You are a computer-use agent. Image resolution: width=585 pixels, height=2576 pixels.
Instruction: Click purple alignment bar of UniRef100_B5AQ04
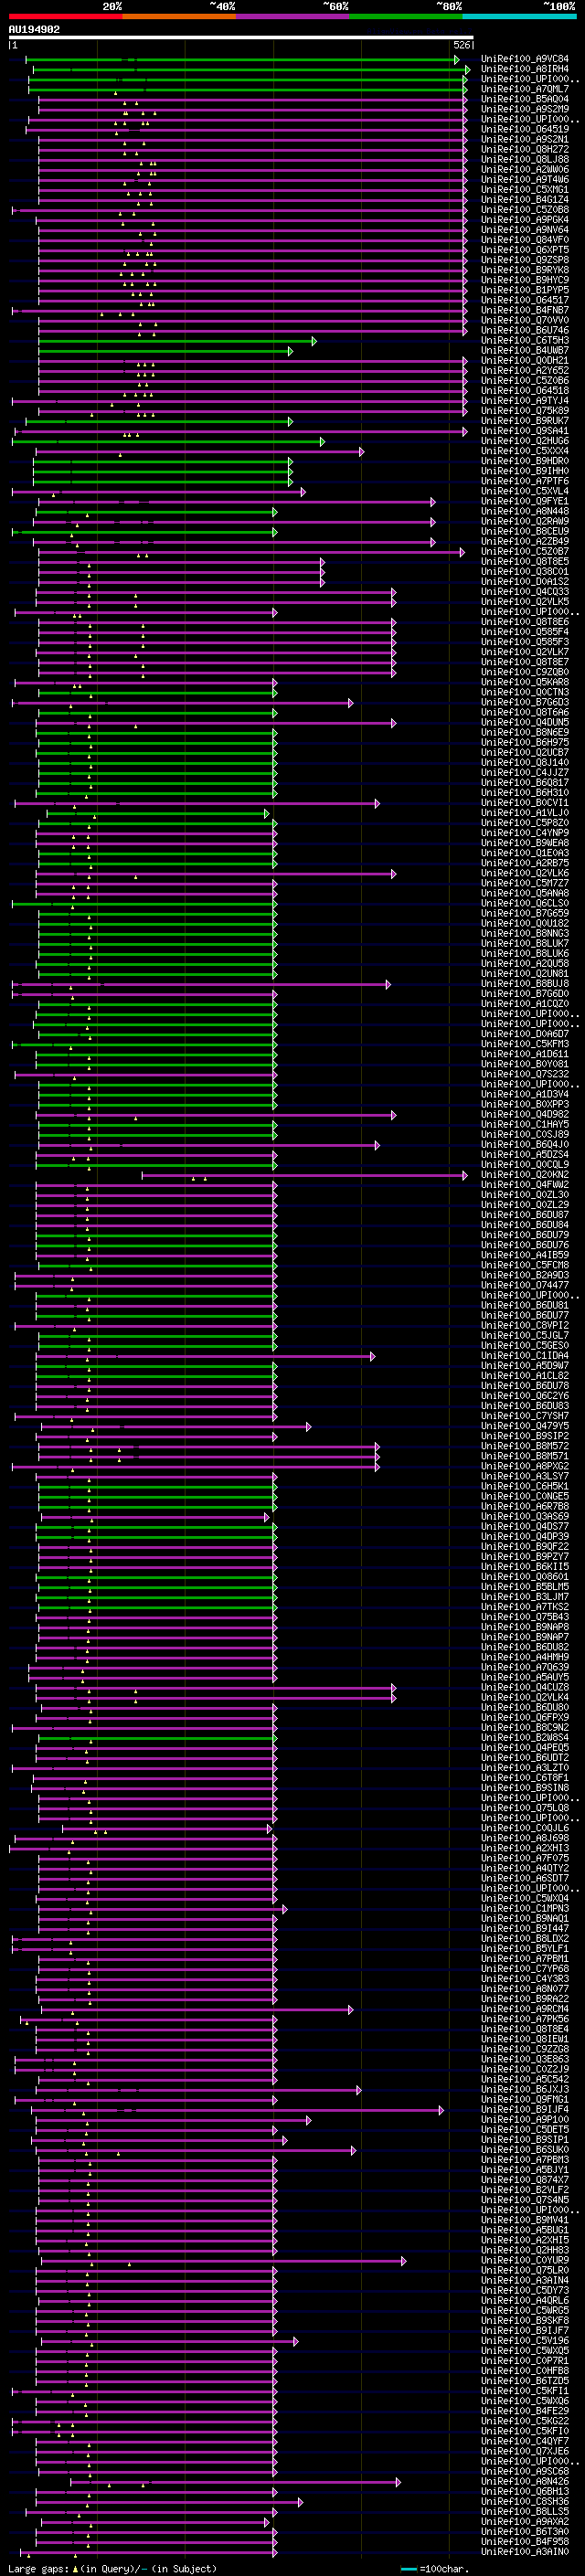coord(252,100)
